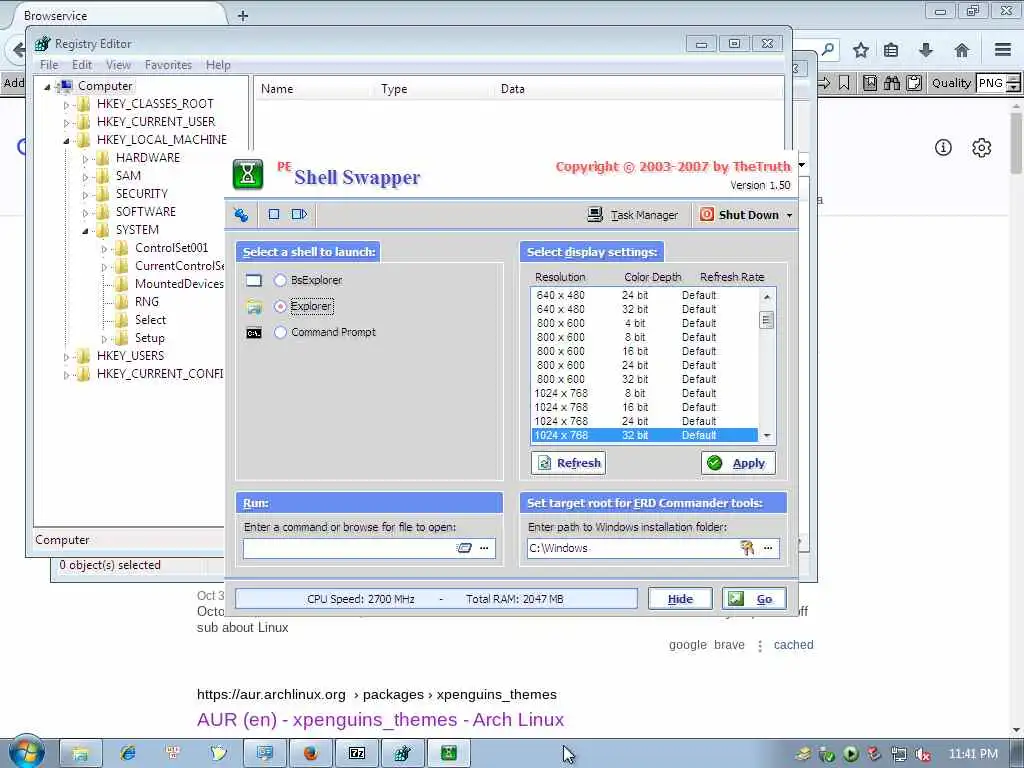Click the tools icon beside C:\Windows path
The width and height of the screenshot is (1024, 768).
tap(748, 548)
